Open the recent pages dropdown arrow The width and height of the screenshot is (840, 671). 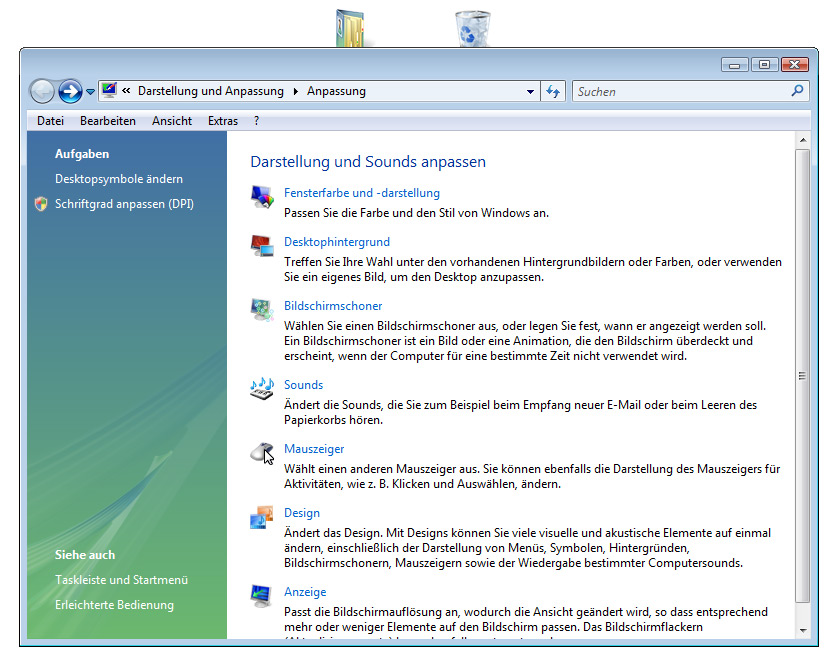point(90,92)
